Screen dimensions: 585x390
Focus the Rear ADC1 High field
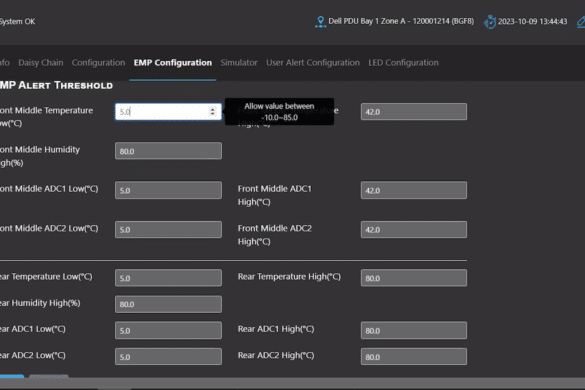click(x=414, y=330)
